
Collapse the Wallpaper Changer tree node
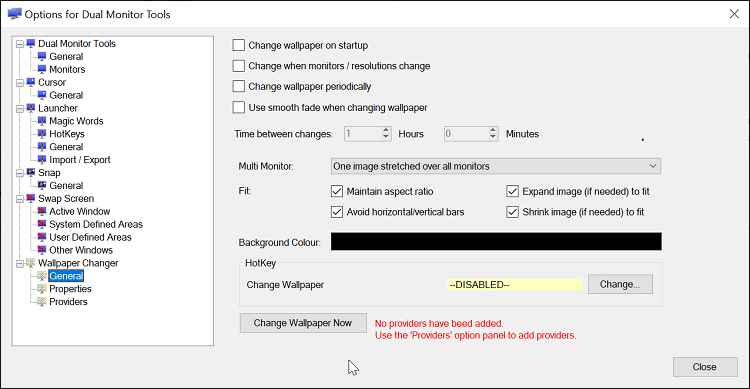point(20,264)
